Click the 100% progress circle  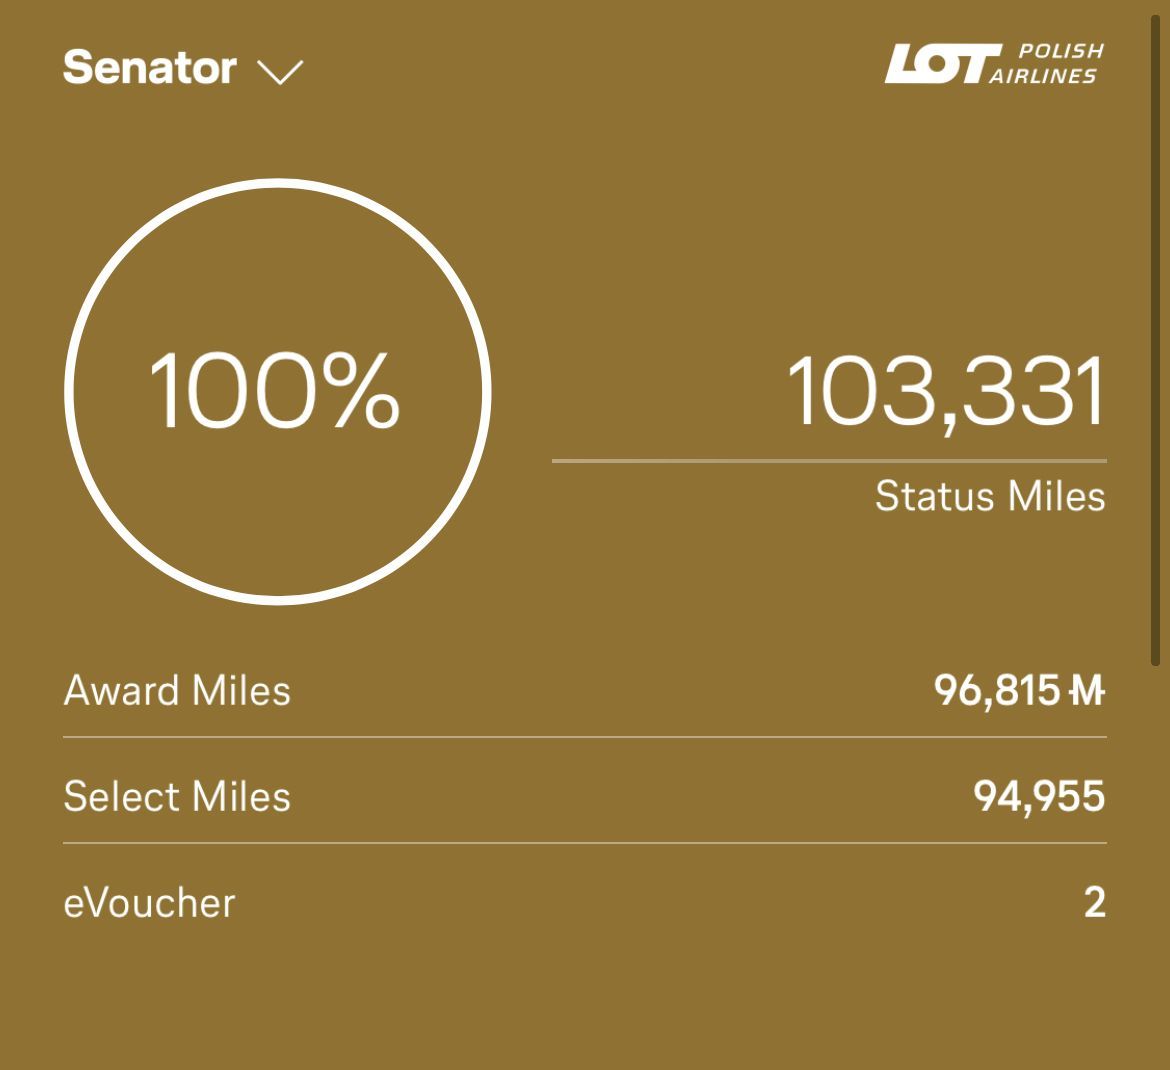pyautogui.click(x=278, y=392)
